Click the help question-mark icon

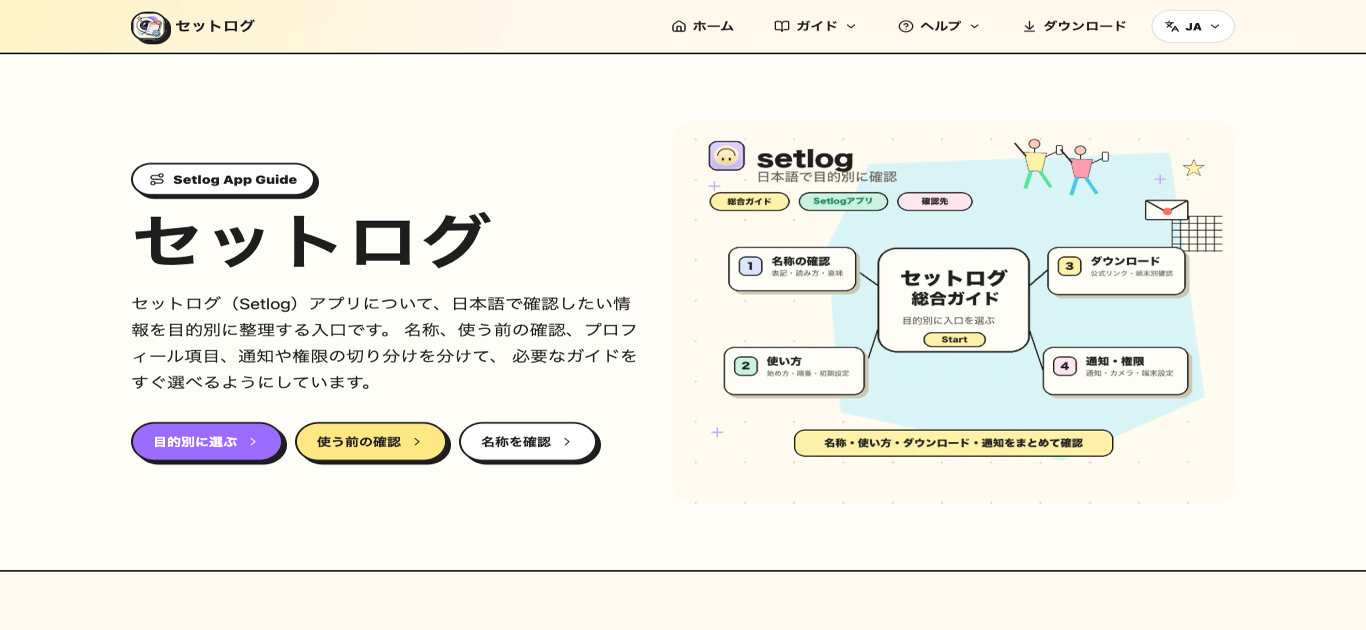(x=906, y=26)
